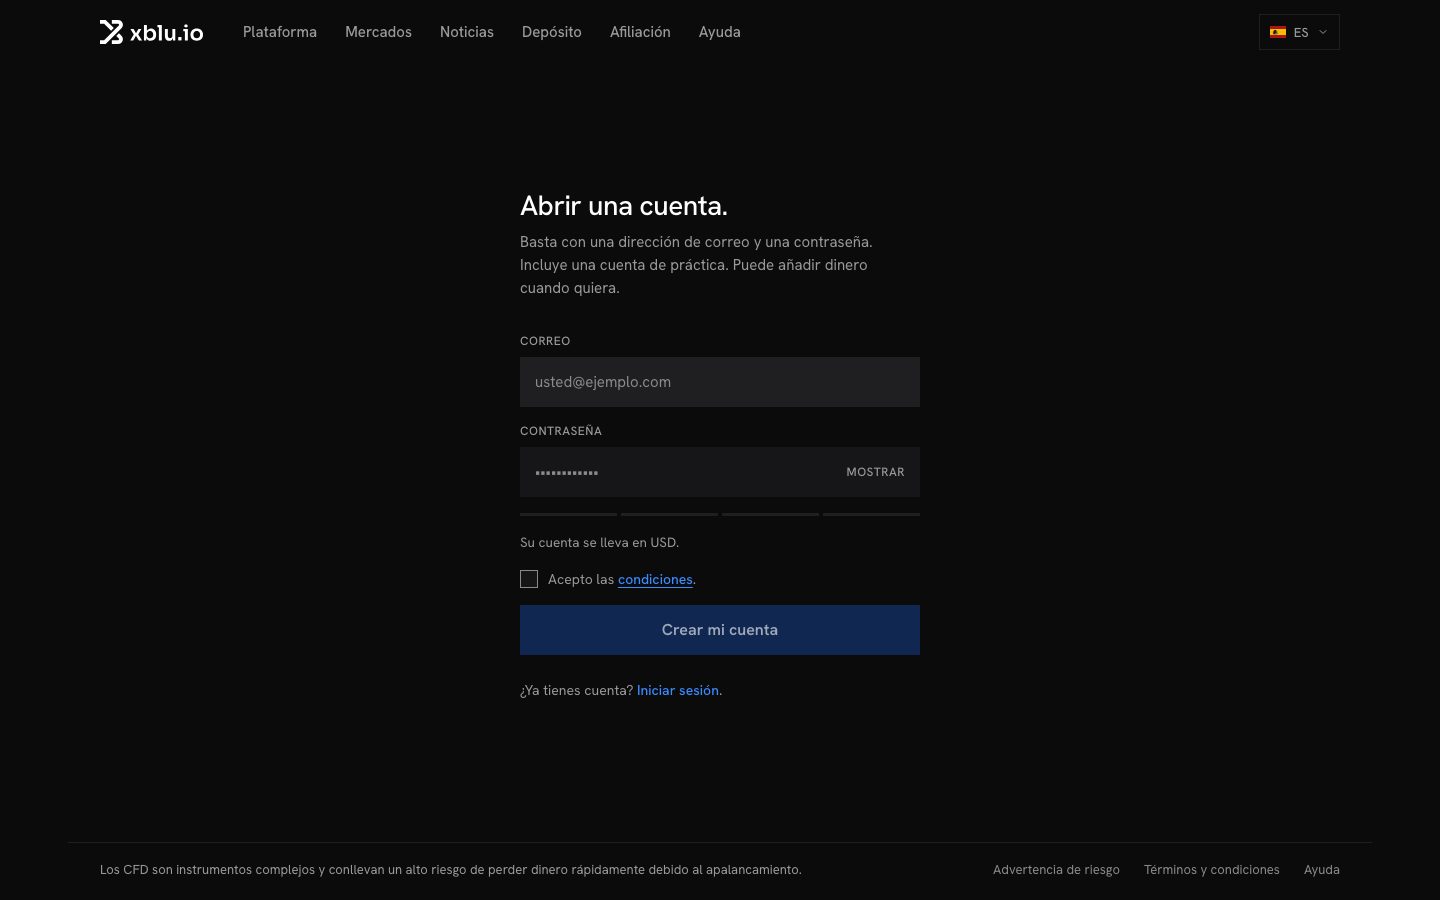Click the Spanish flag icon
The width and height of the screenshot is (1440, 900).
pyautogui.click(x=1278, y=32)
